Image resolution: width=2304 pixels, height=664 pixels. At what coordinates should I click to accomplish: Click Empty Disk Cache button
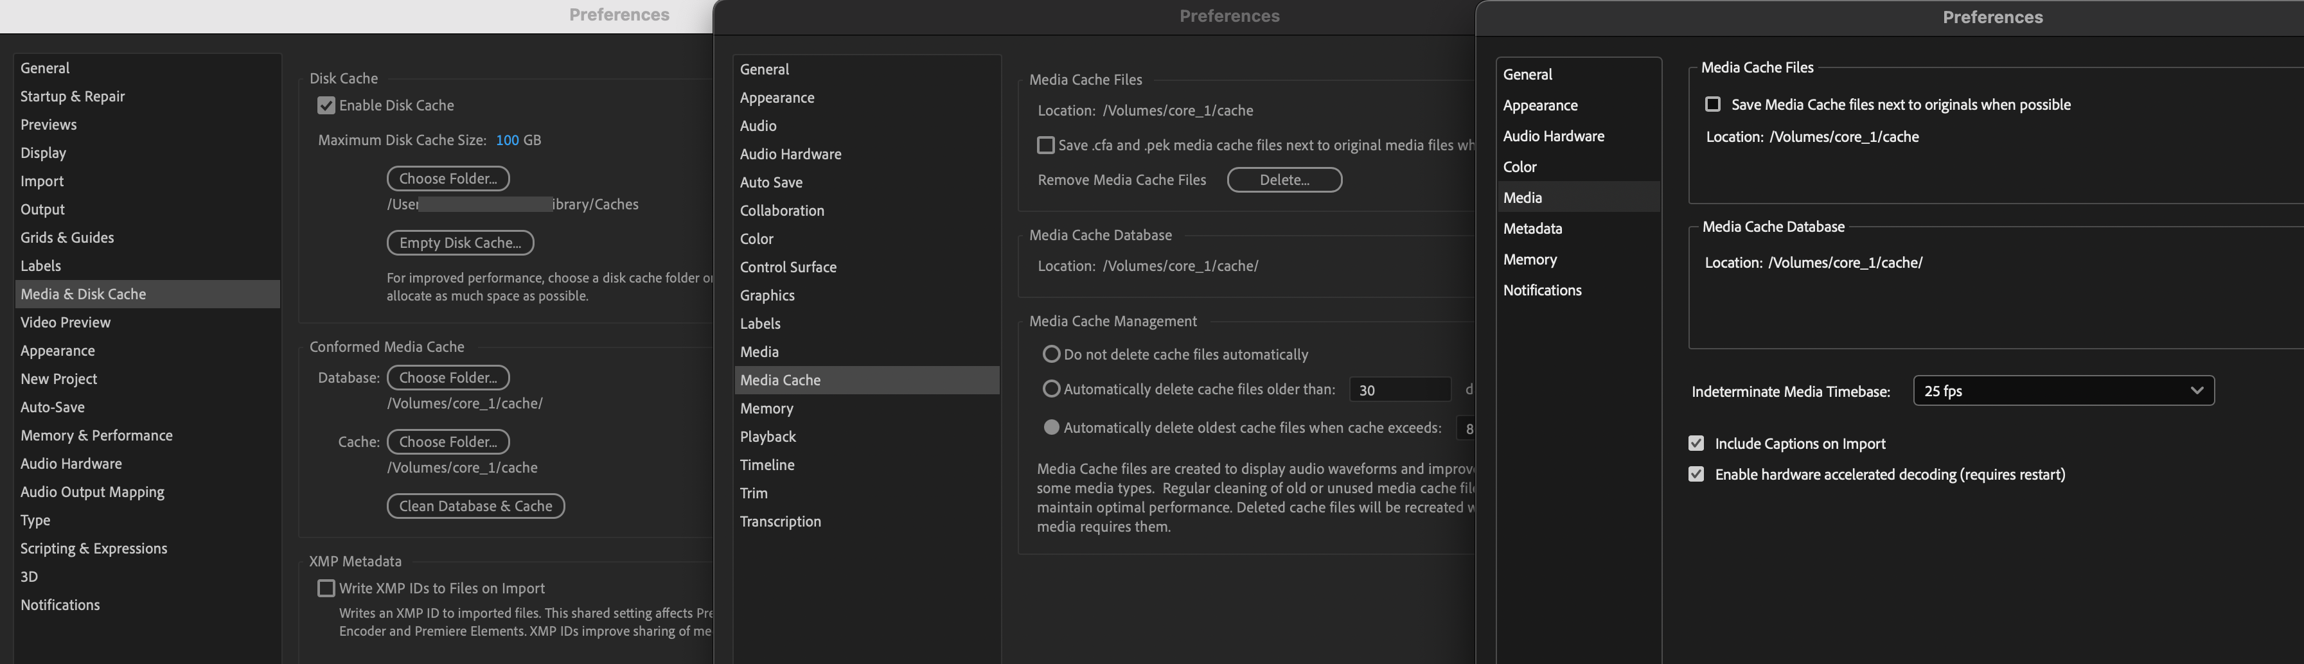pyautogui.click(x=460, y=243)
